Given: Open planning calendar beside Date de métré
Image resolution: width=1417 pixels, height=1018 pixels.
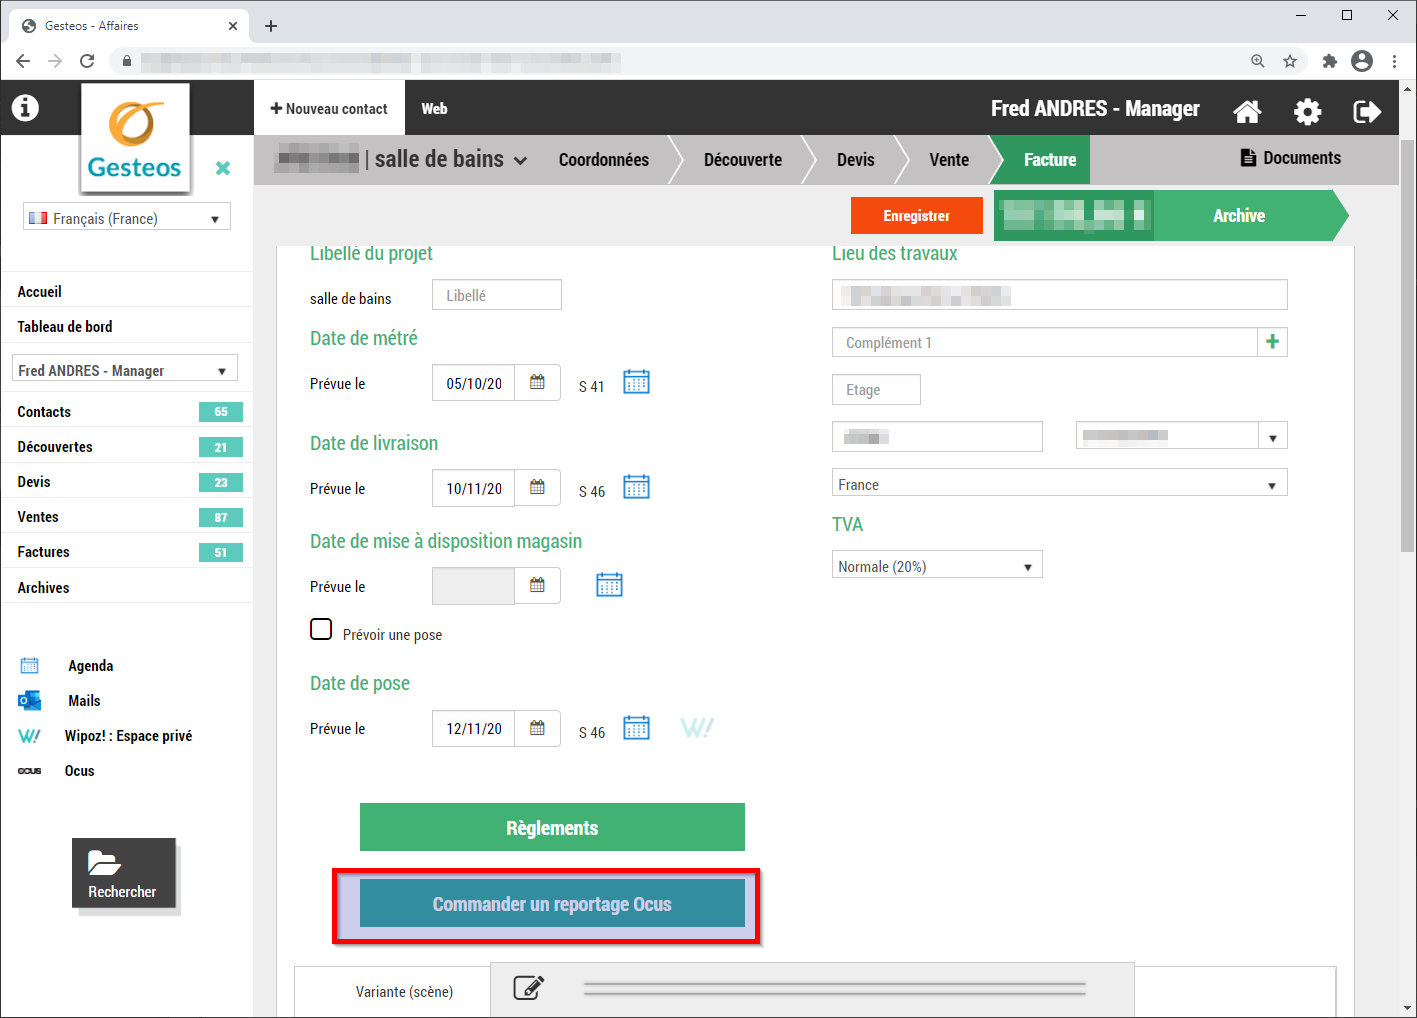Looking at the screenshot, I should [636, 382].
